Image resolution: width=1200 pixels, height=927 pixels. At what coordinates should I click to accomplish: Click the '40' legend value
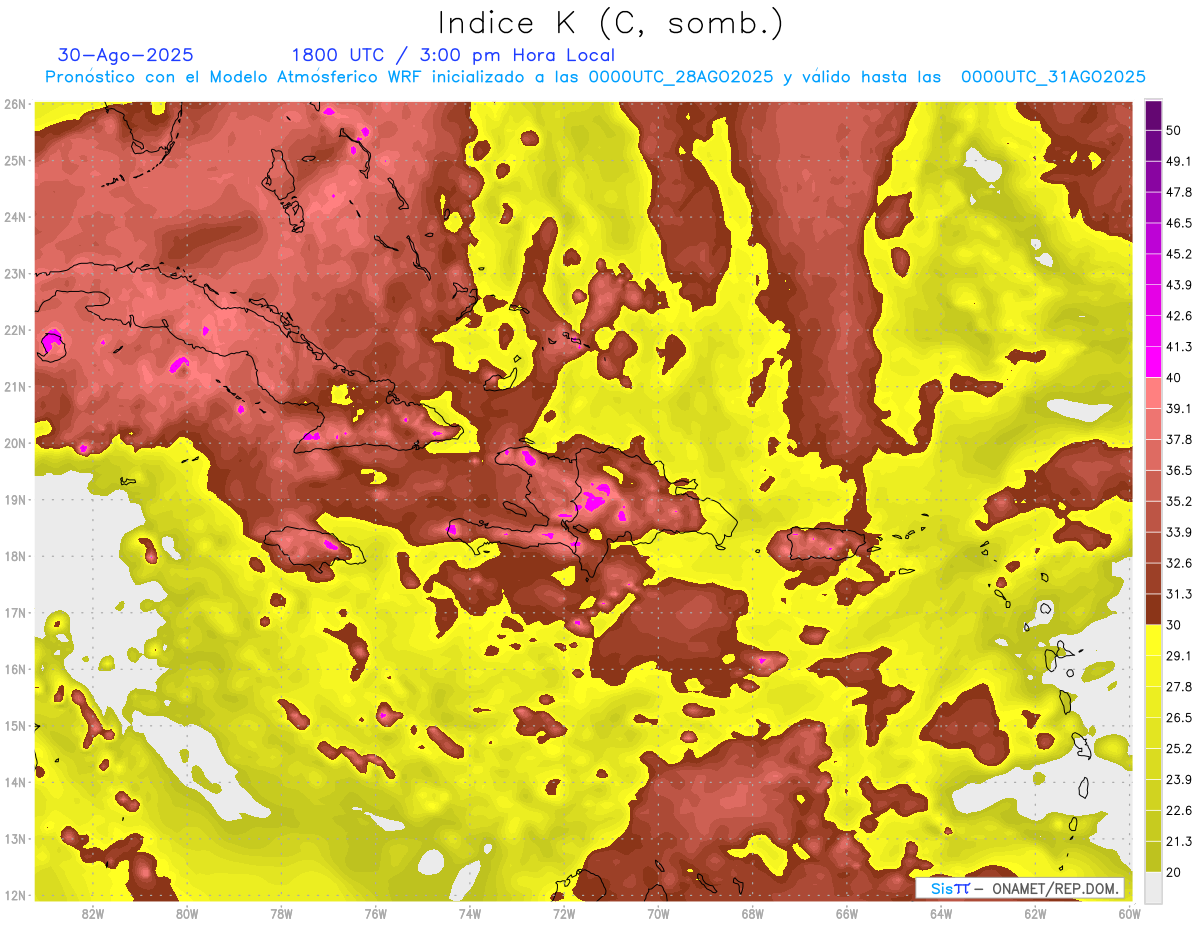(1175, 377)
